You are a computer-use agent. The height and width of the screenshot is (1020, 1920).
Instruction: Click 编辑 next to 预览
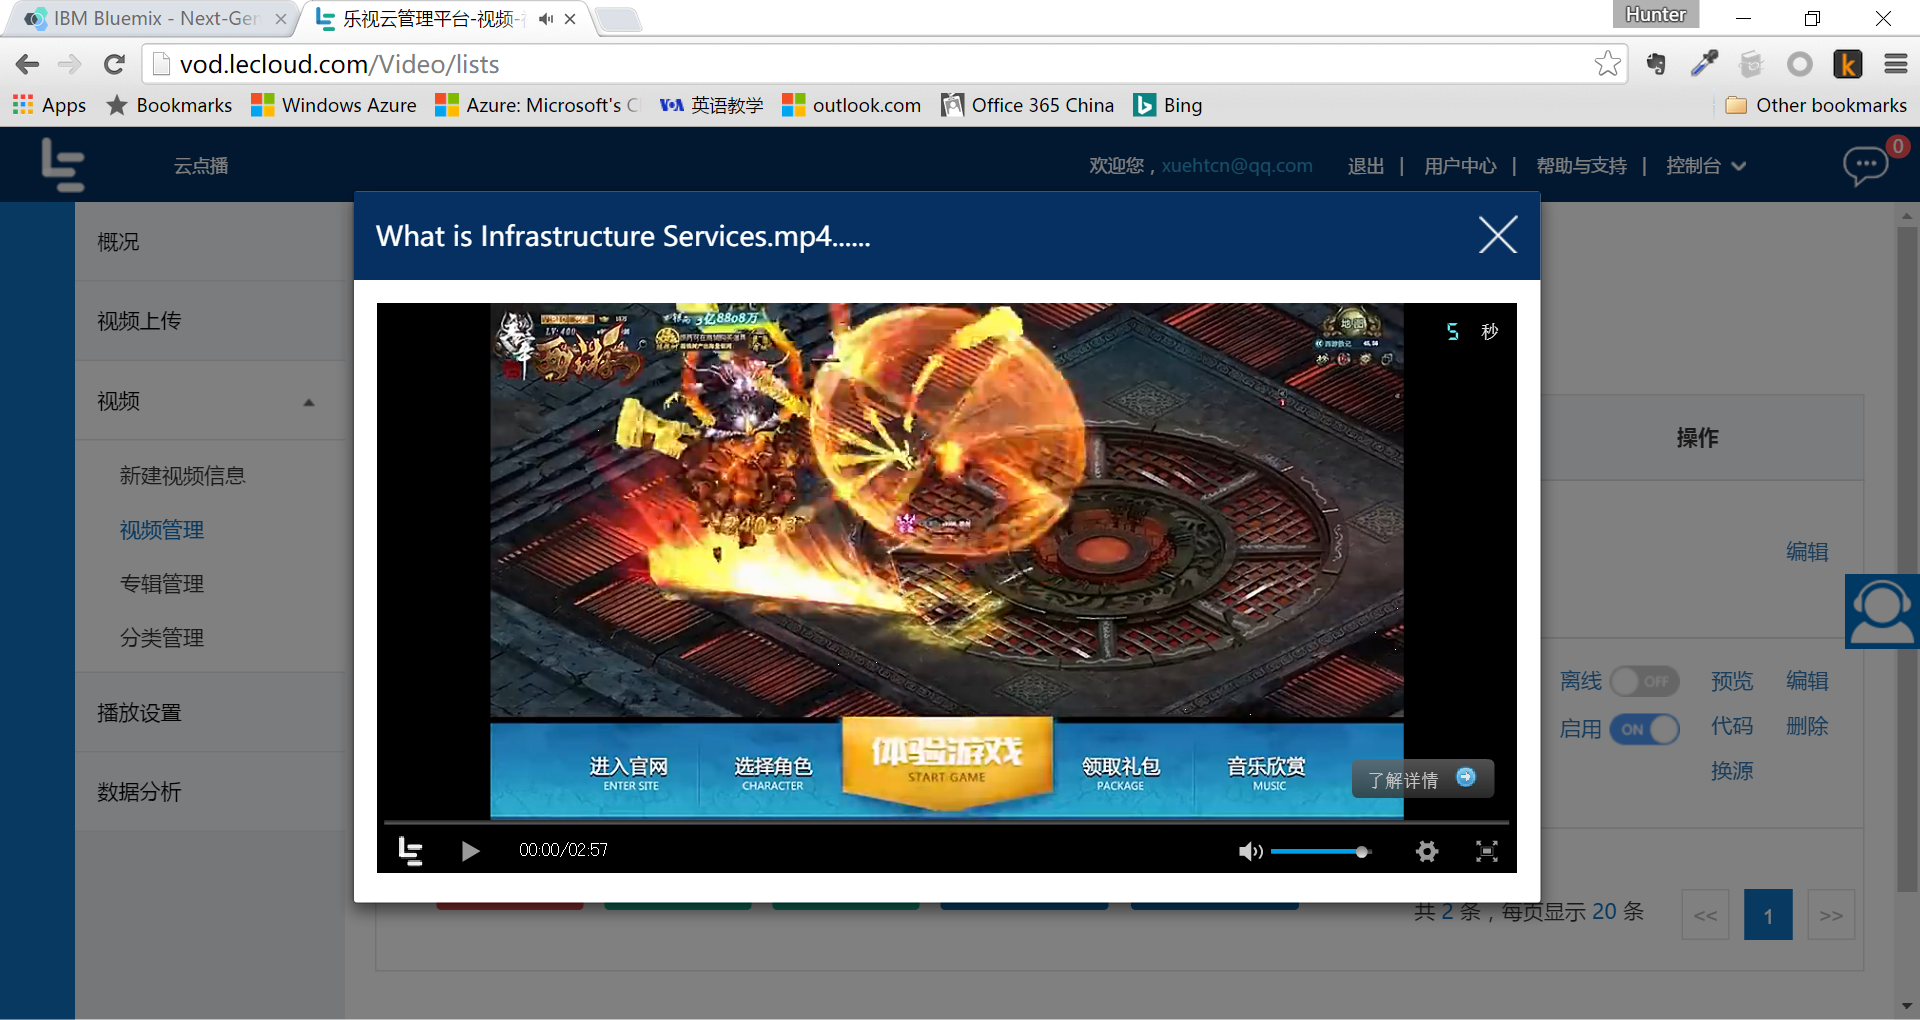click(x=1807, y=681)
